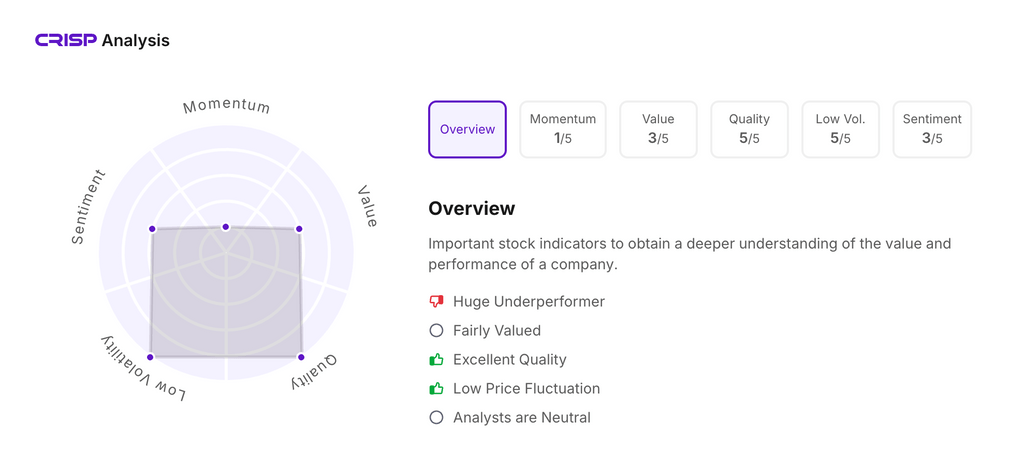Click the Quality data point on radar chart

[300, 356]
